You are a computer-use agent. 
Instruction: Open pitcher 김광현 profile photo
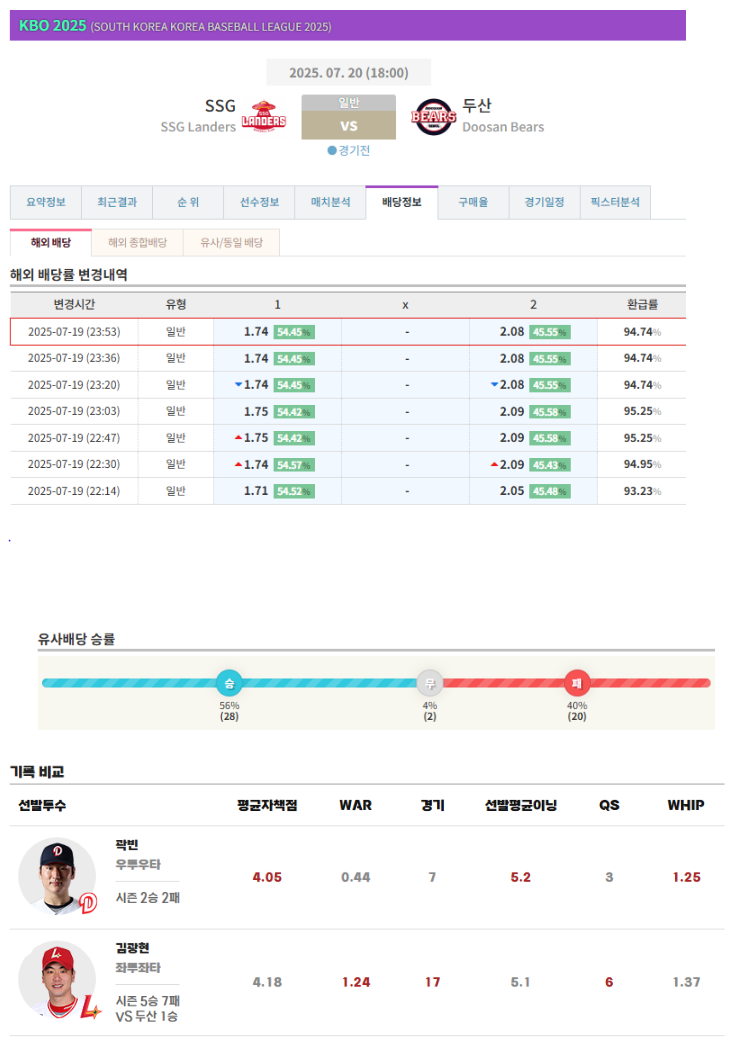(58, 980)
